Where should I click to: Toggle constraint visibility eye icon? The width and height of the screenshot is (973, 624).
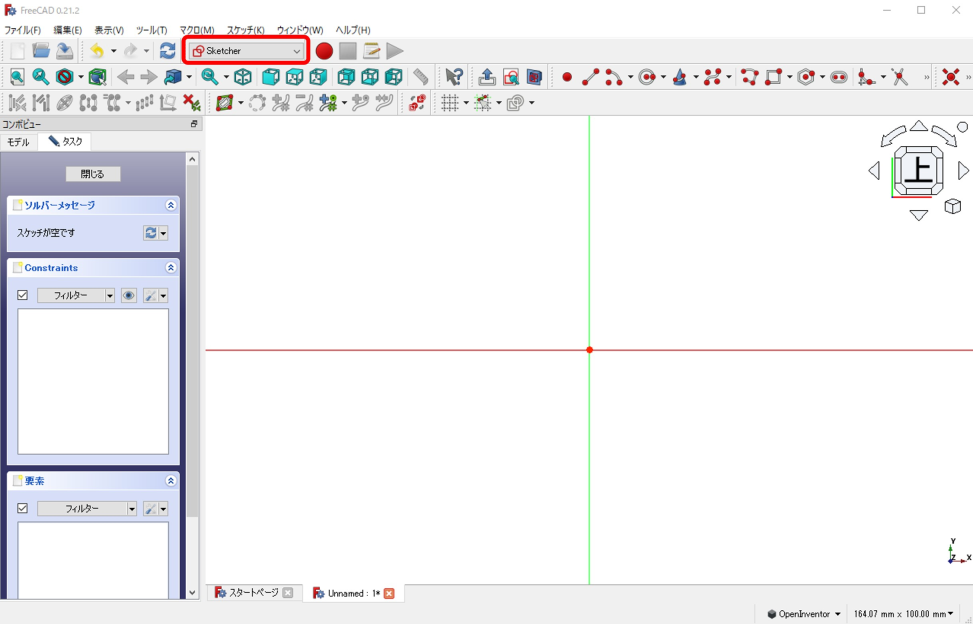(x=128, y=295)
